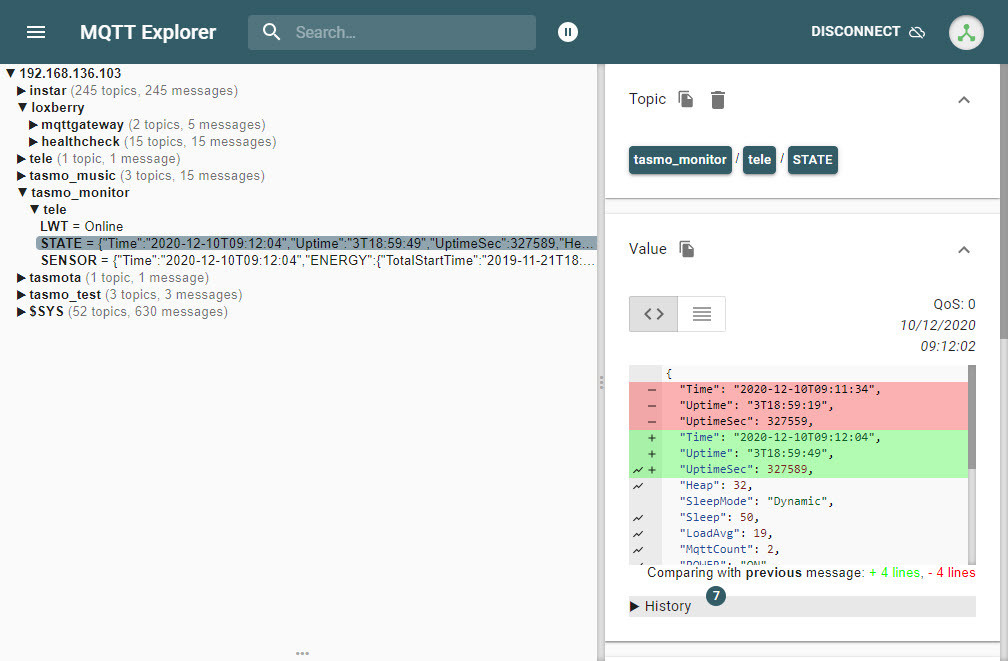Click the value diff scrollbar
Viewport: 1008px width, 661px height.
[971, 417]
